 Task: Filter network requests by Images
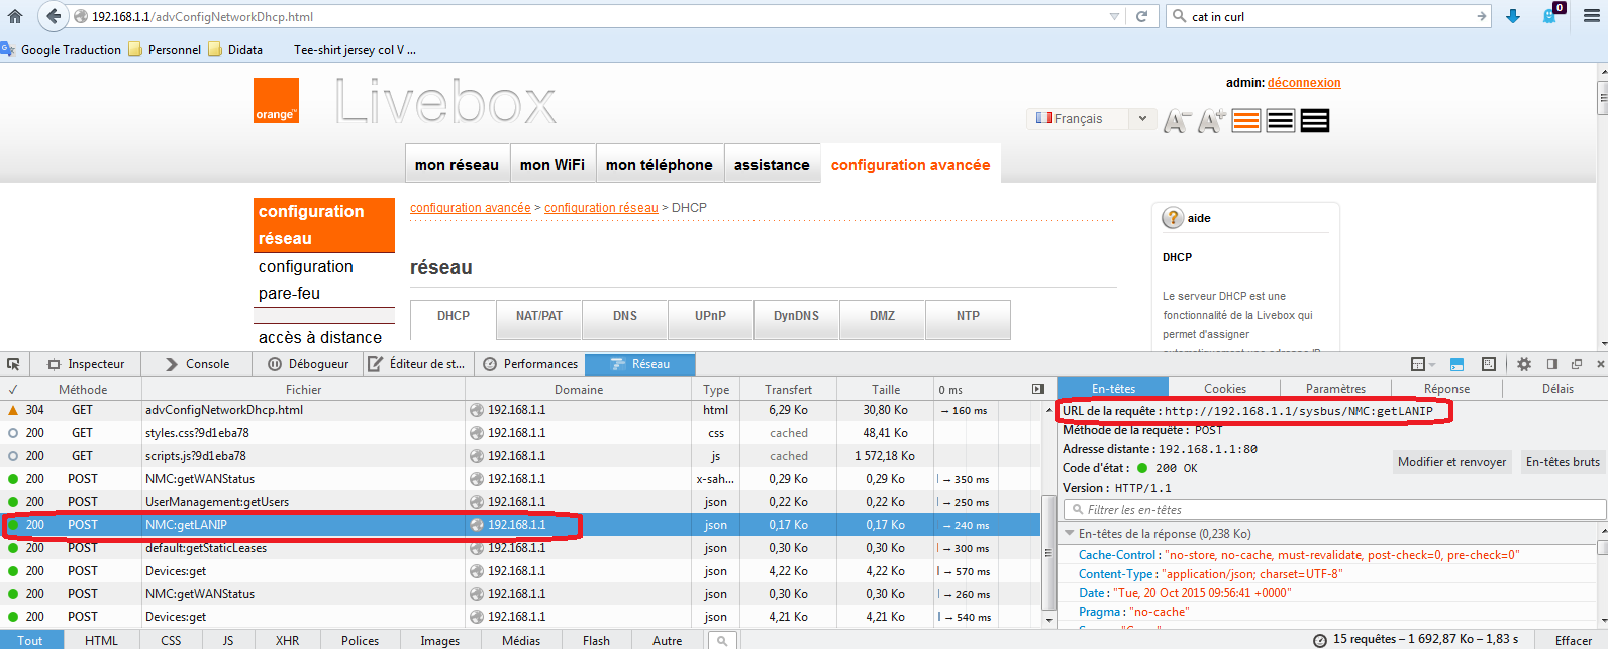(x=440, y=640)
